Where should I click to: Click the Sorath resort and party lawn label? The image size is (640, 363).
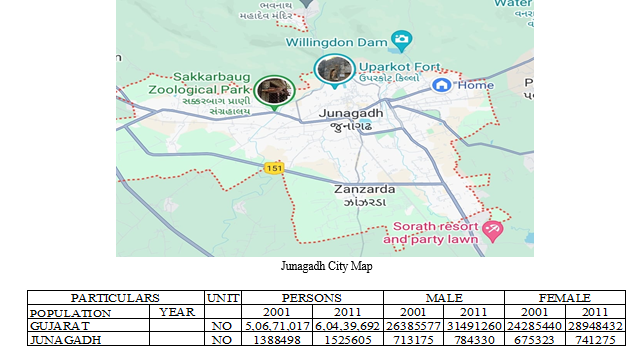431,233
